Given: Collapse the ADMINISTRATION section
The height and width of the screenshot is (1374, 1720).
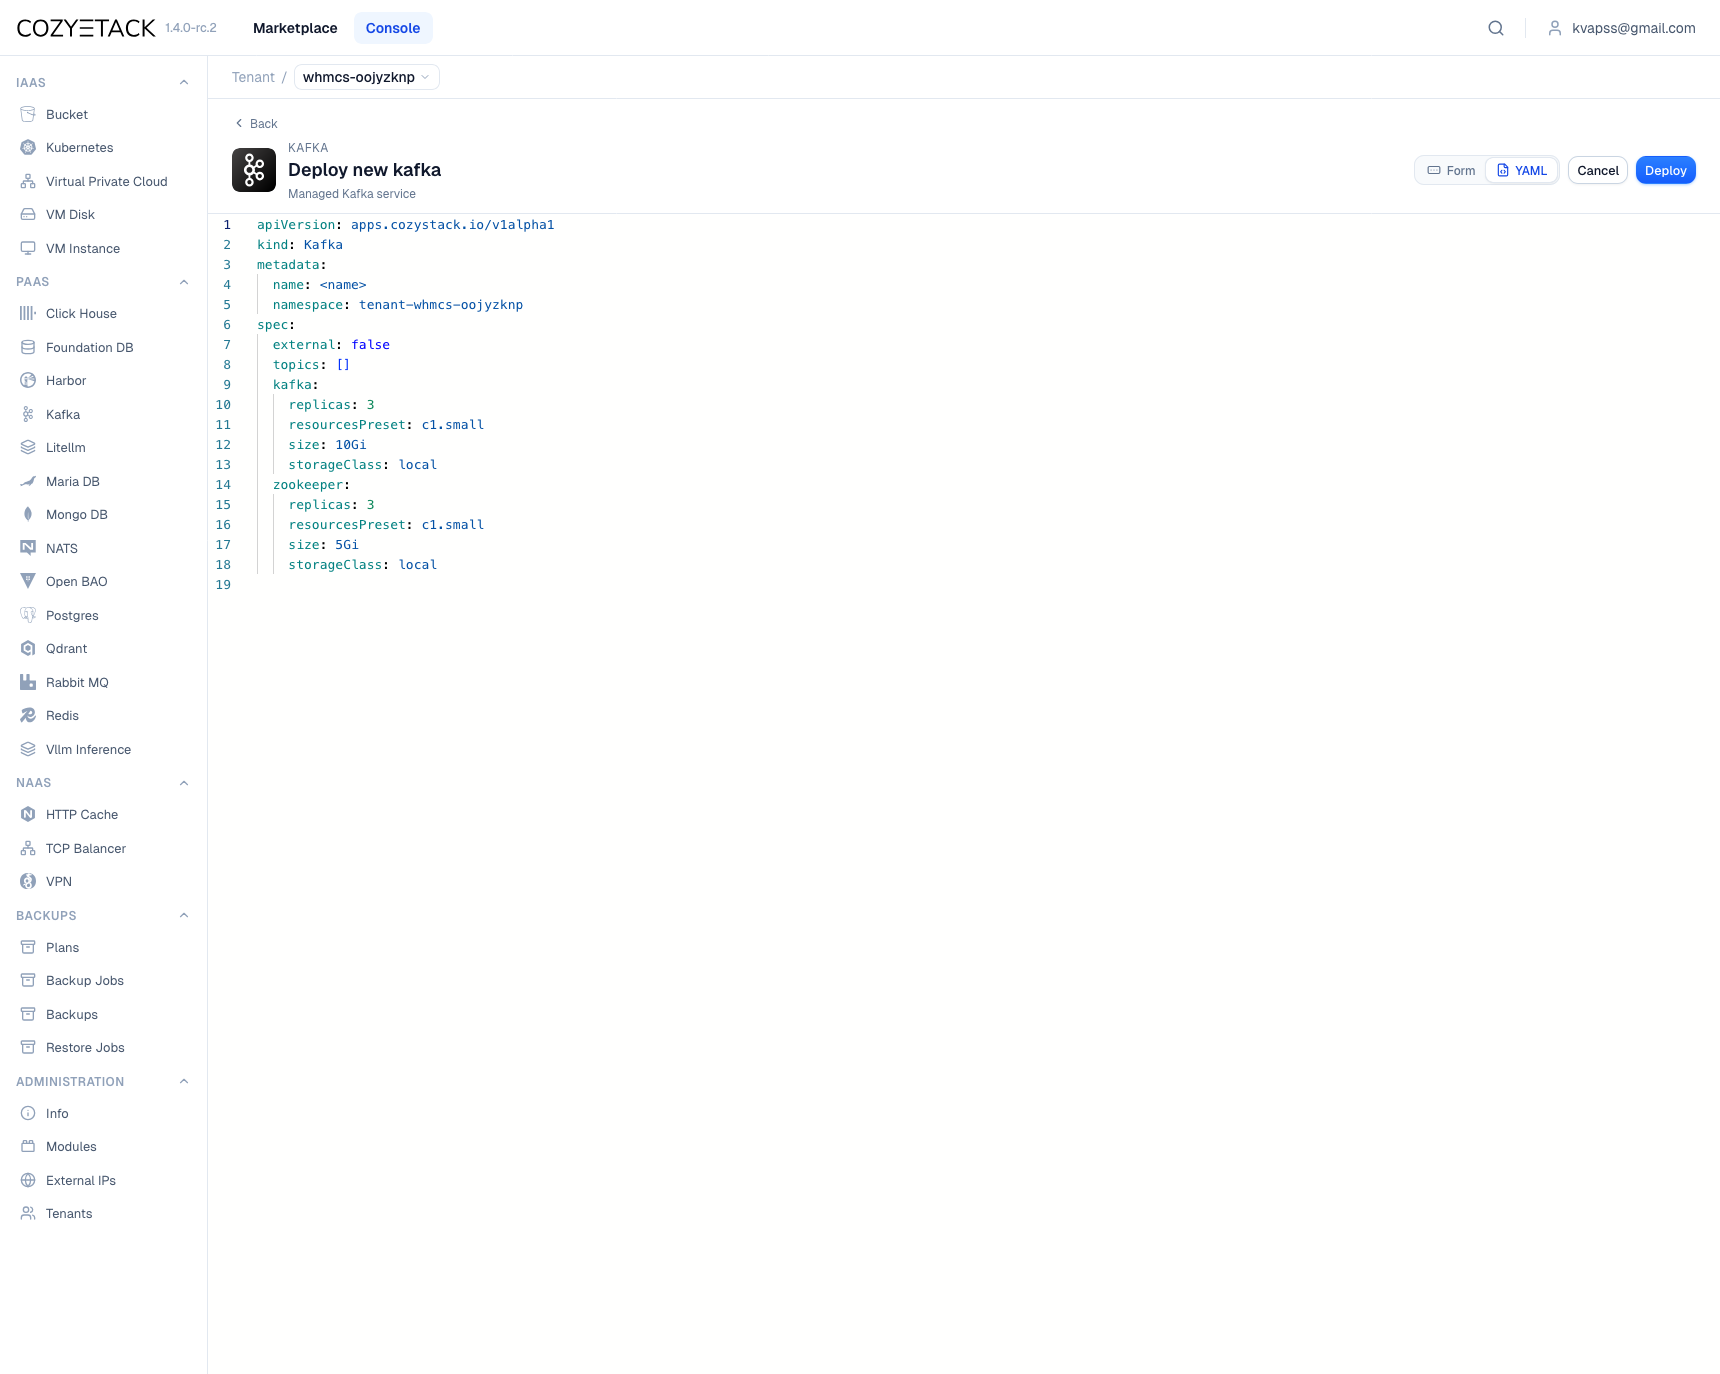Looking at the screenshot, I should [x=184, y=1082].
